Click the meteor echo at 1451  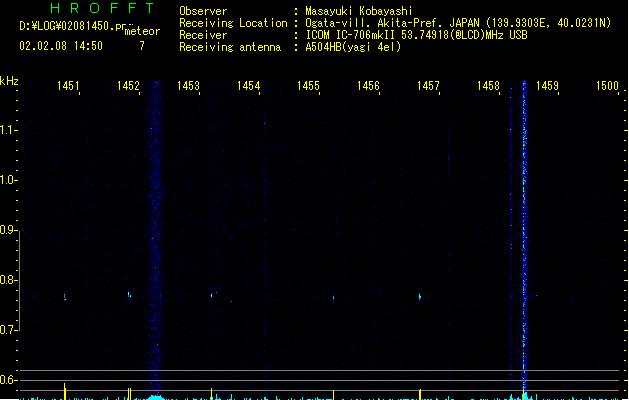65,297
